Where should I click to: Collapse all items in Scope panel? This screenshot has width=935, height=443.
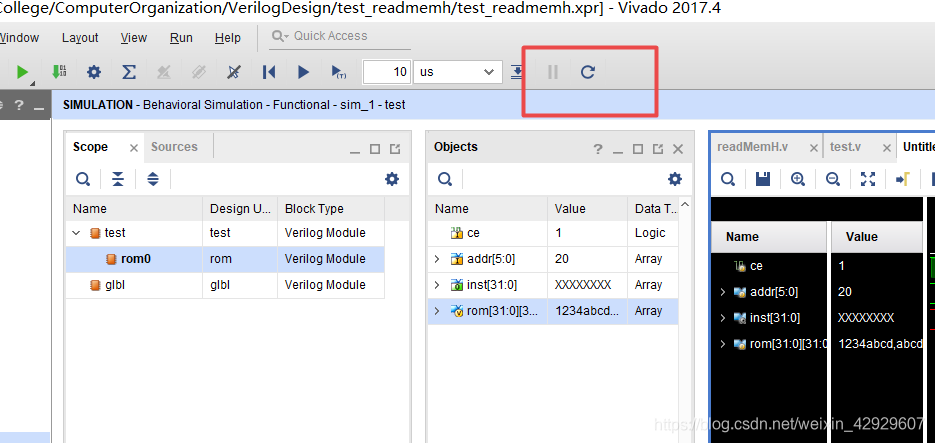point(118,179)
